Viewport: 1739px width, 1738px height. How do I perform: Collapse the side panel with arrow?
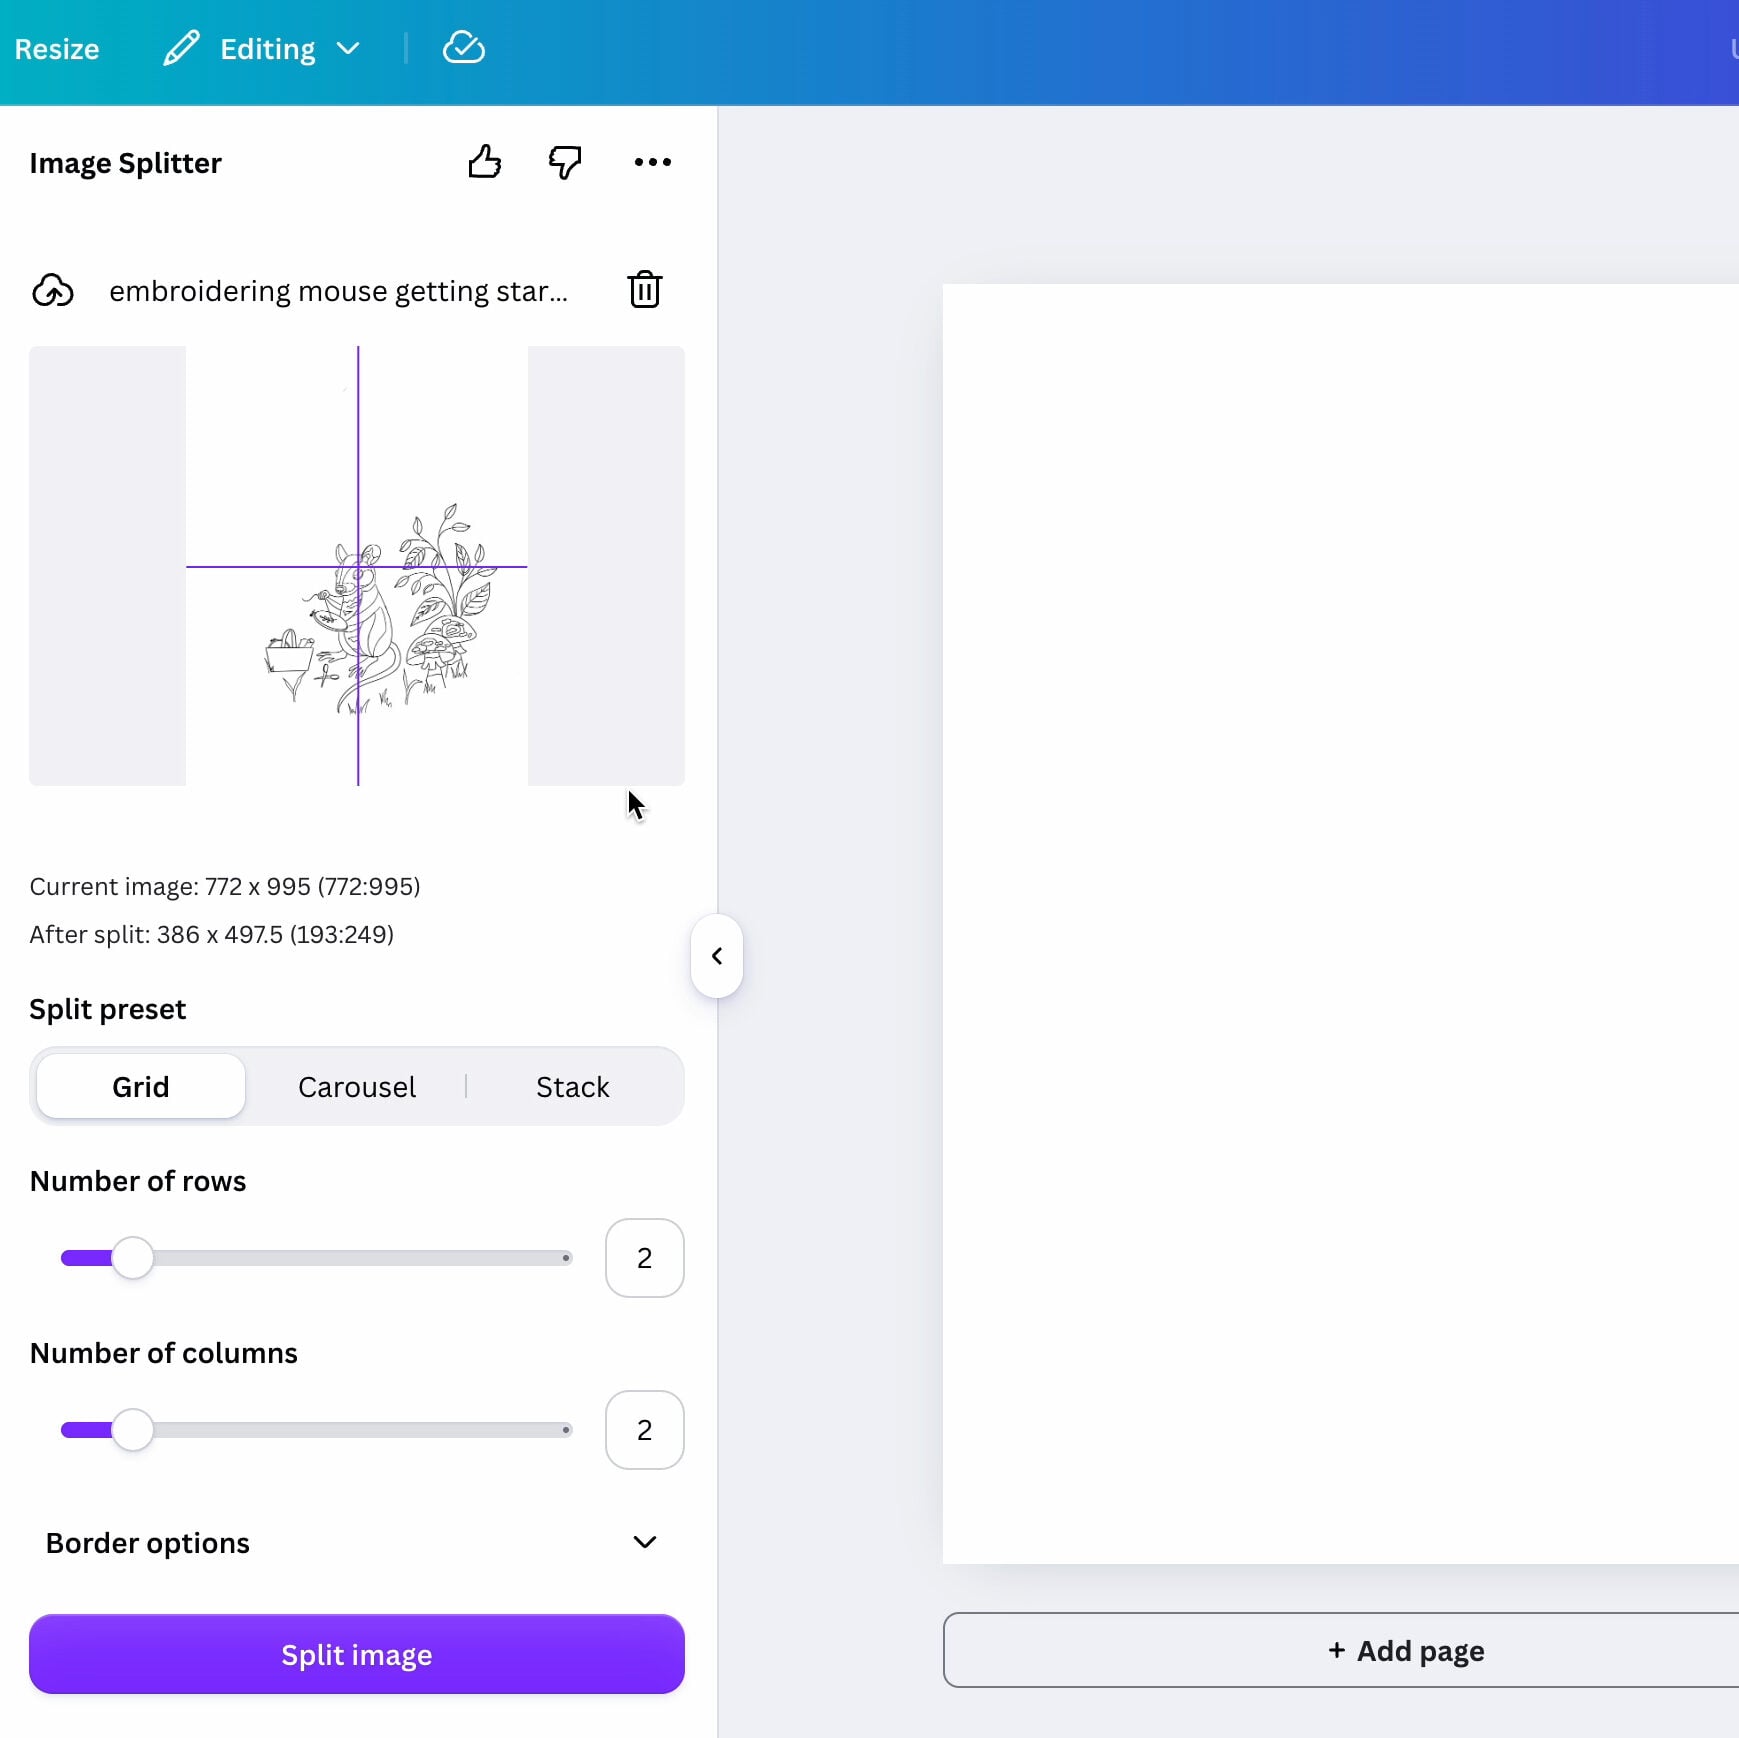coord(717,956)
